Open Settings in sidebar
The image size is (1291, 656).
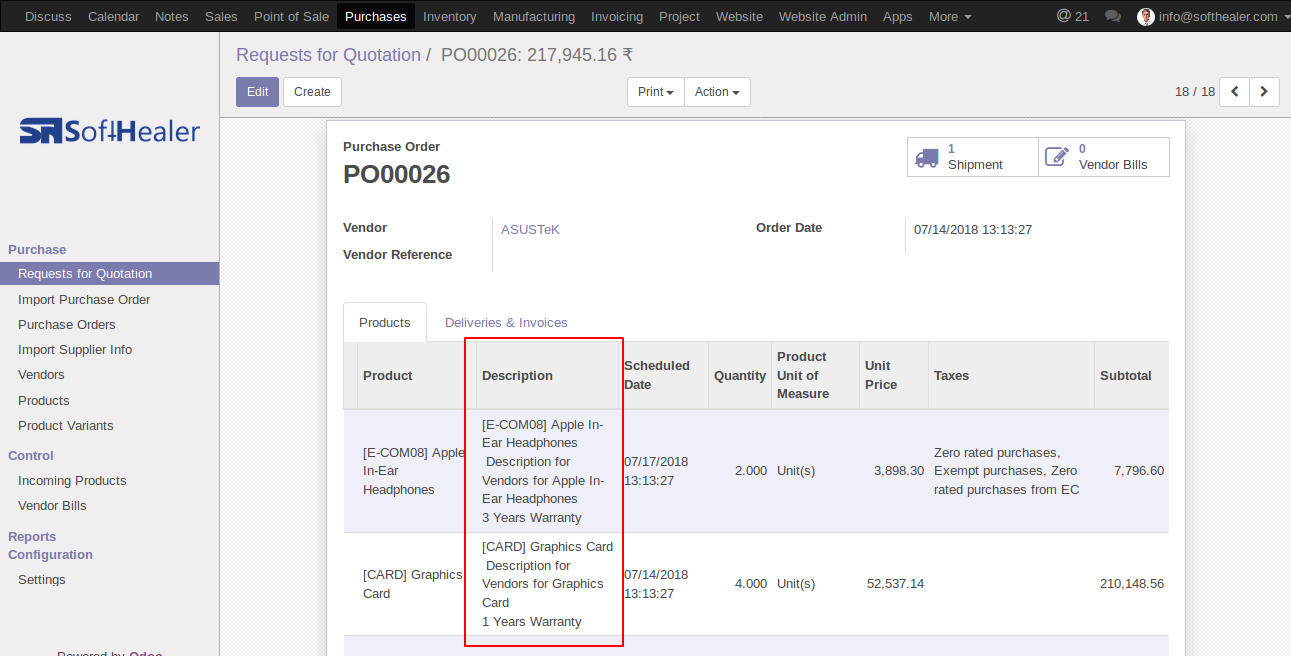coord(42,579)
